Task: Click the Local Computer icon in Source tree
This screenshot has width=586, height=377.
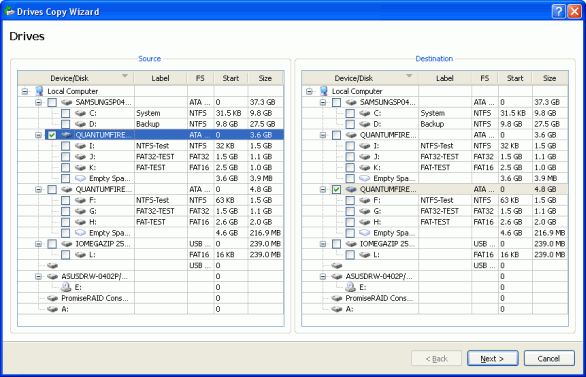Action: click(39, 91)
